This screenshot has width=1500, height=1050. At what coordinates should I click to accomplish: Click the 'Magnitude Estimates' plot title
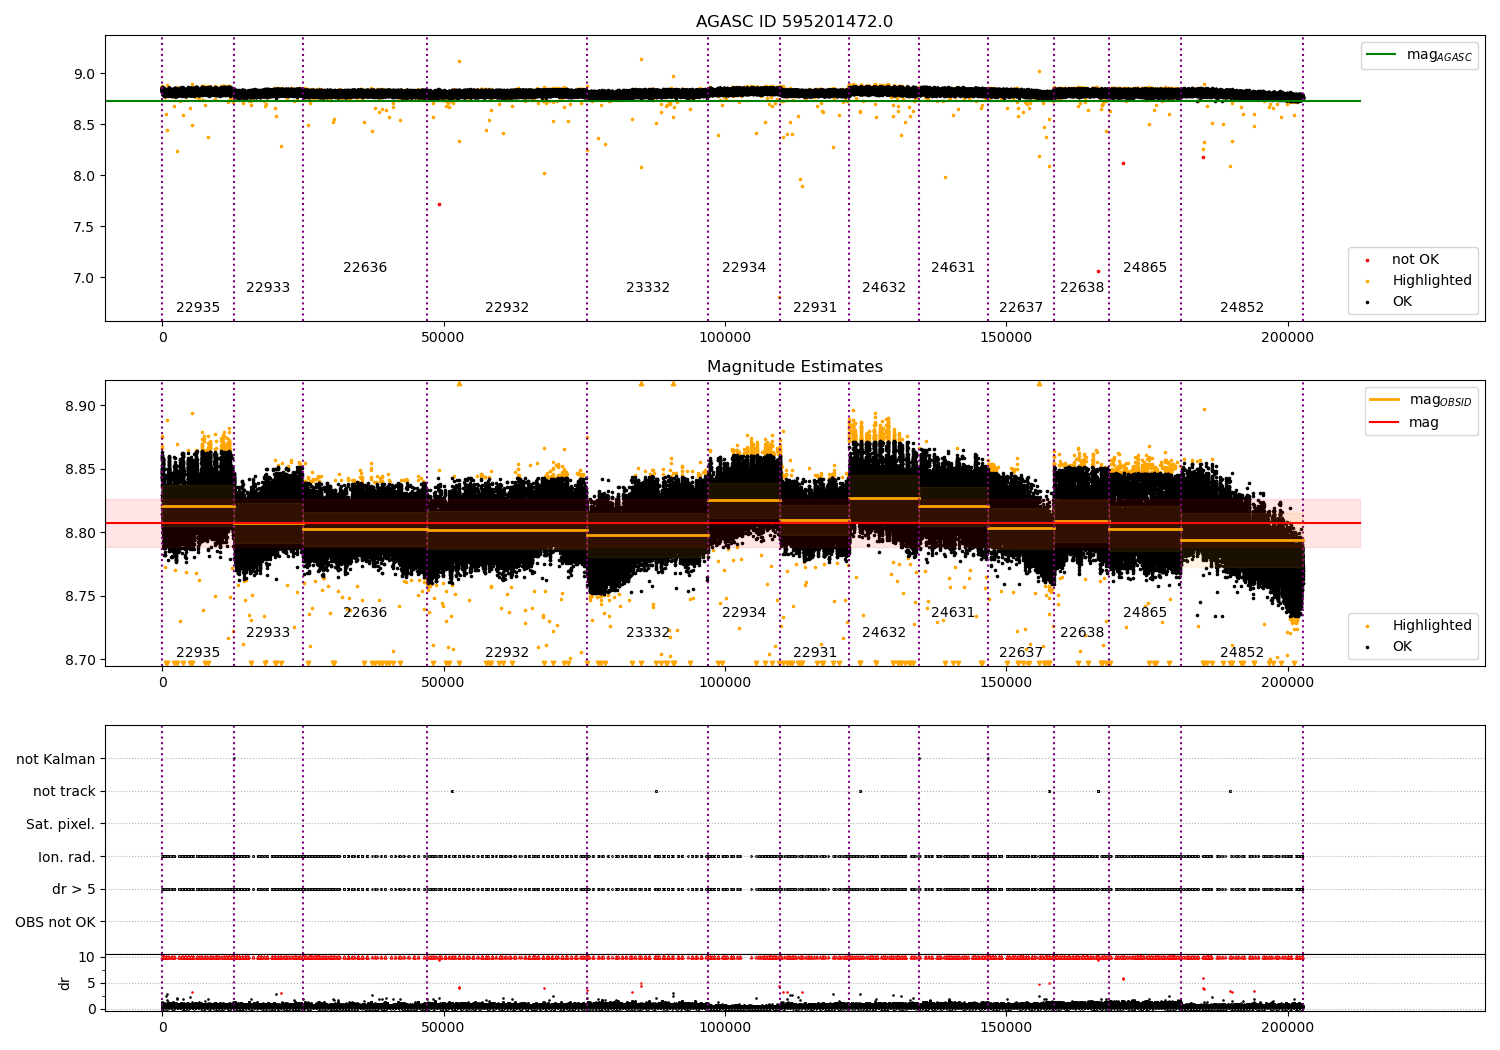794,367
